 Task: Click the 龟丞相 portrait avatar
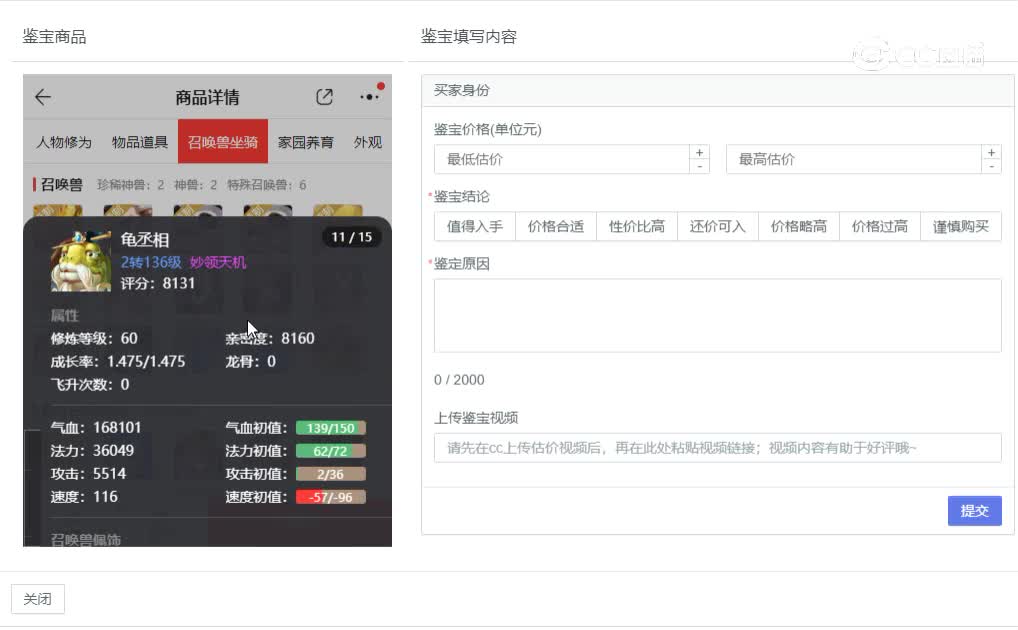pyautogui.click(x=81, y=261)
